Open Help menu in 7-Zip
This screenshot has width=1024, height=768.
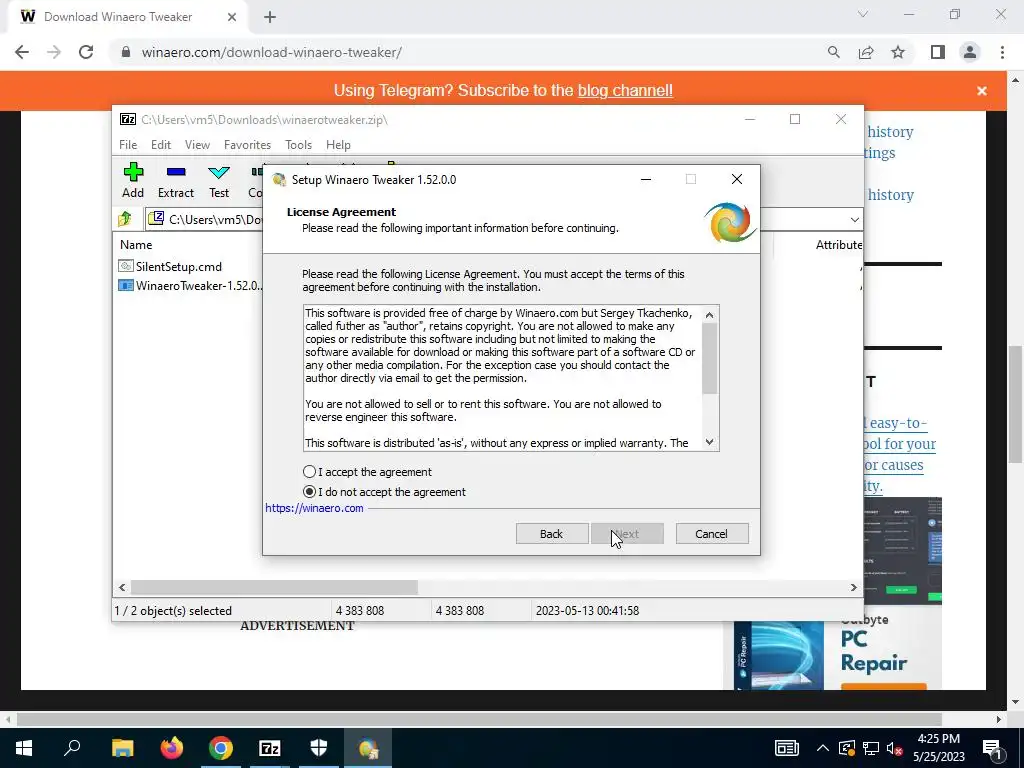point(338,144)
